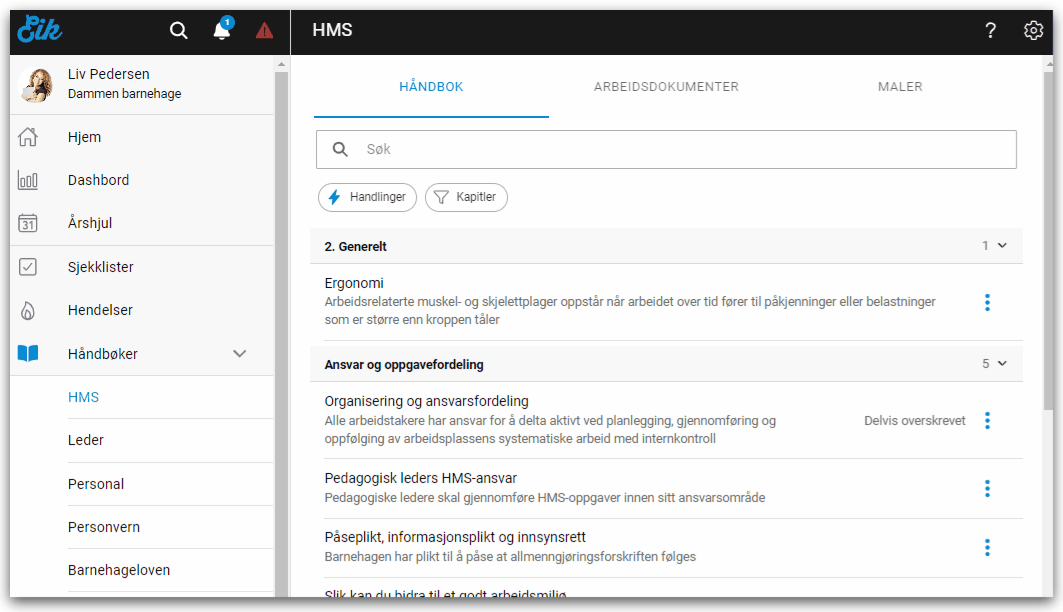The width and height of the screenshot is (1063, 612).
Task: Open settings gear icon
Action: tap(1033, 31)
